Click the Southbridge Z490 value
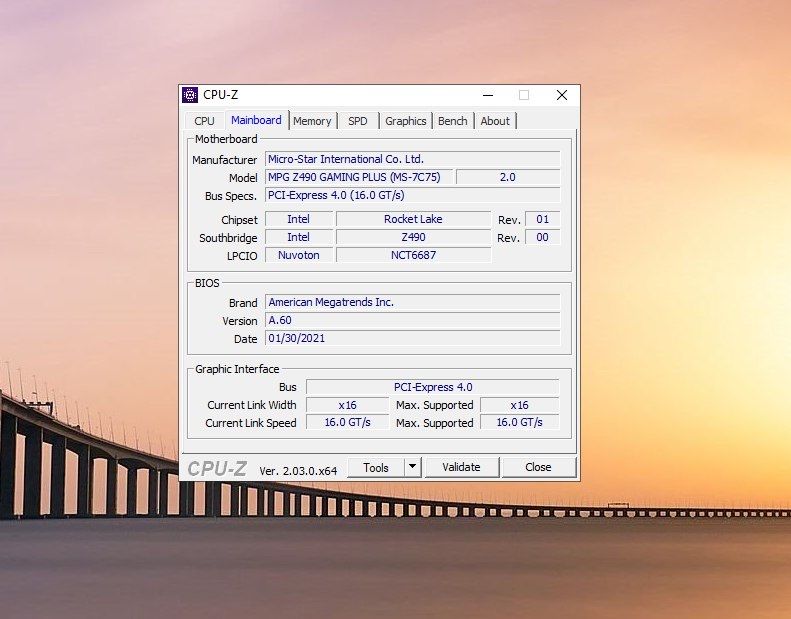Screen dimensions: 791x619 click(413, 237)
